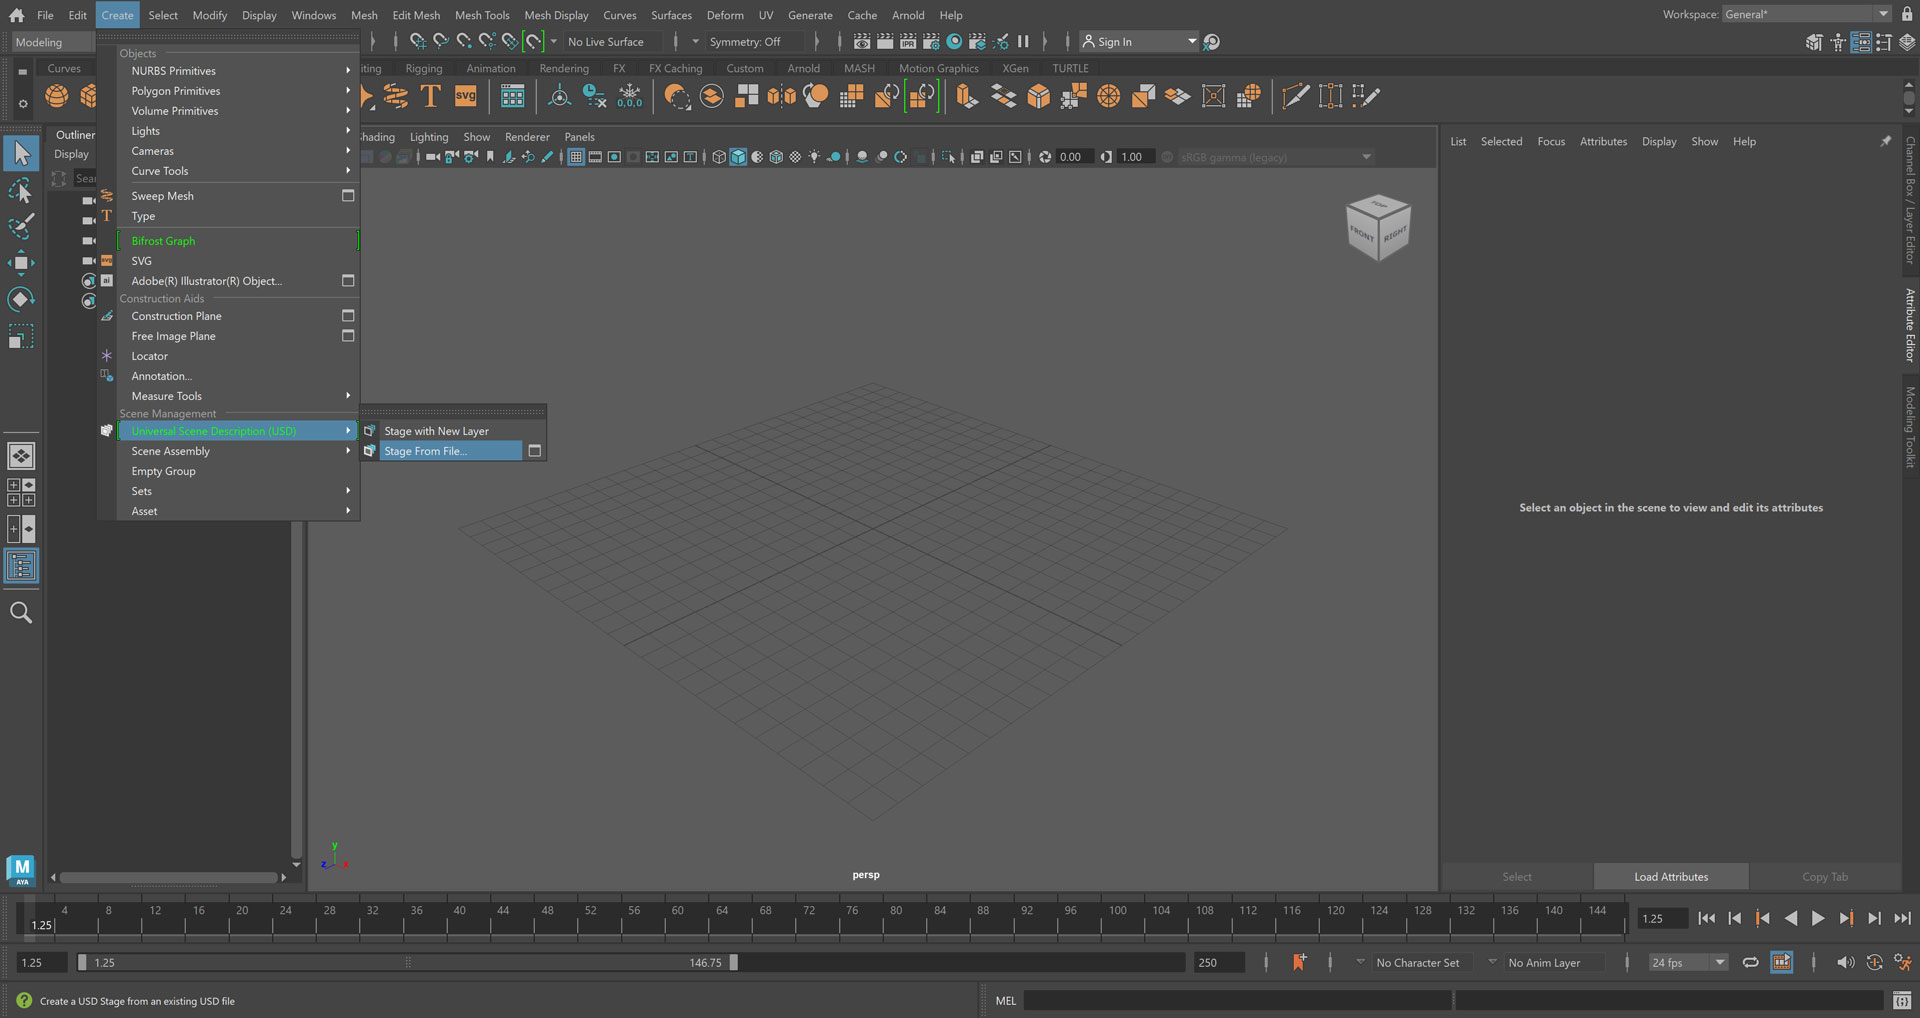Activate the Rotate tool
Screen dimensions: 1920x1018
point(21,299)
